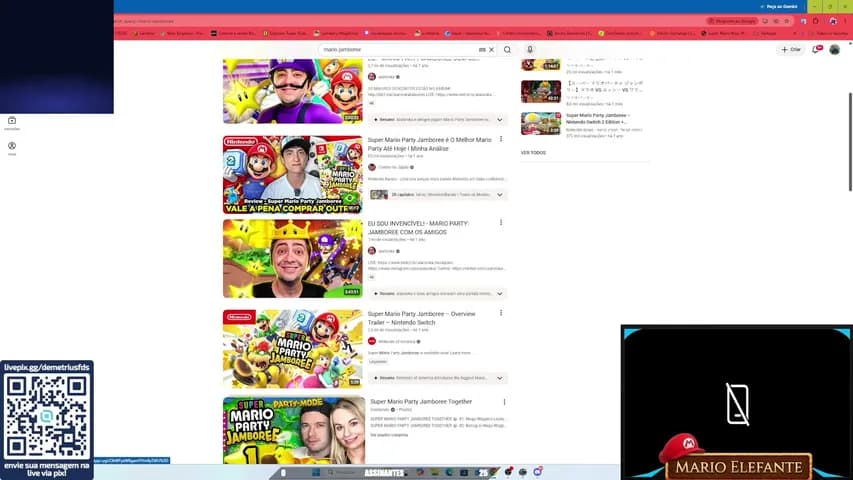Open the 'Super Mario Party Jamboree Together' playlist title
853x480 pixels.
coord(421,402)
